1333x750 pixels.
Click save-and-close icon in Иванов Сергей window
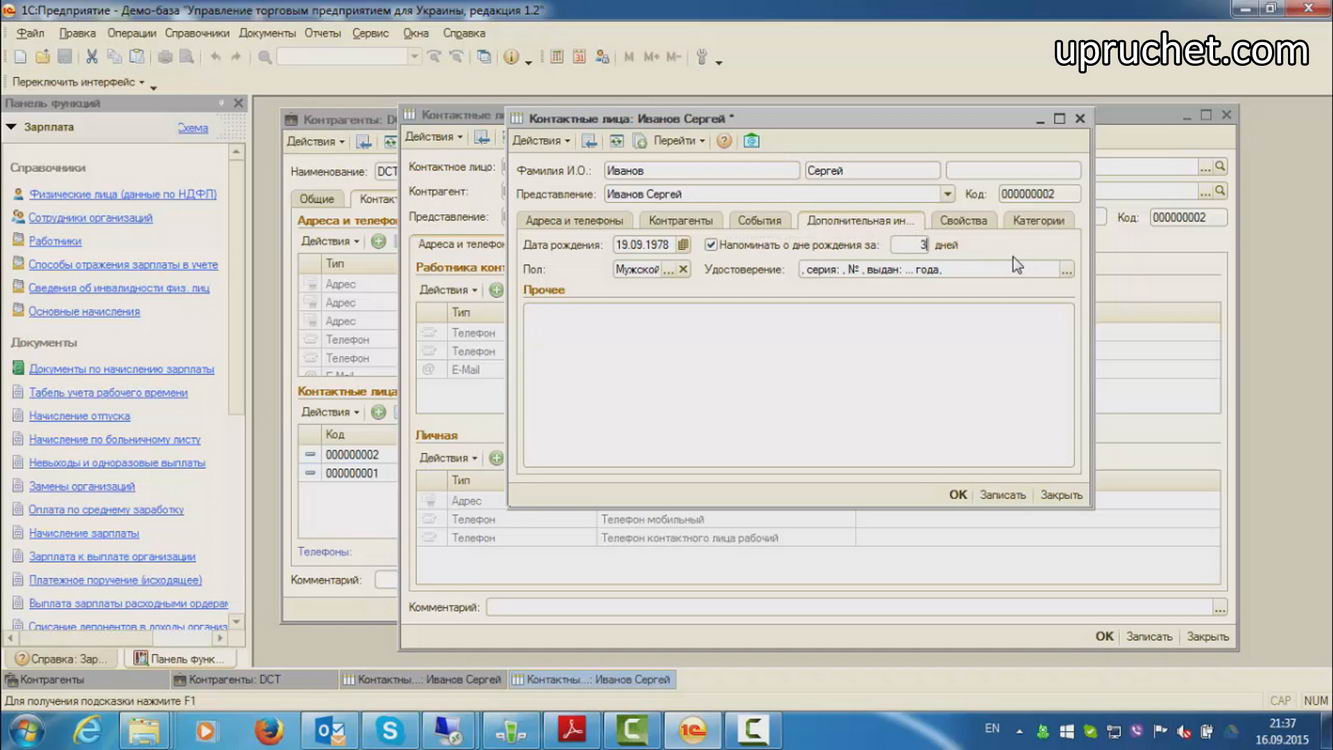tap(590, 141)
